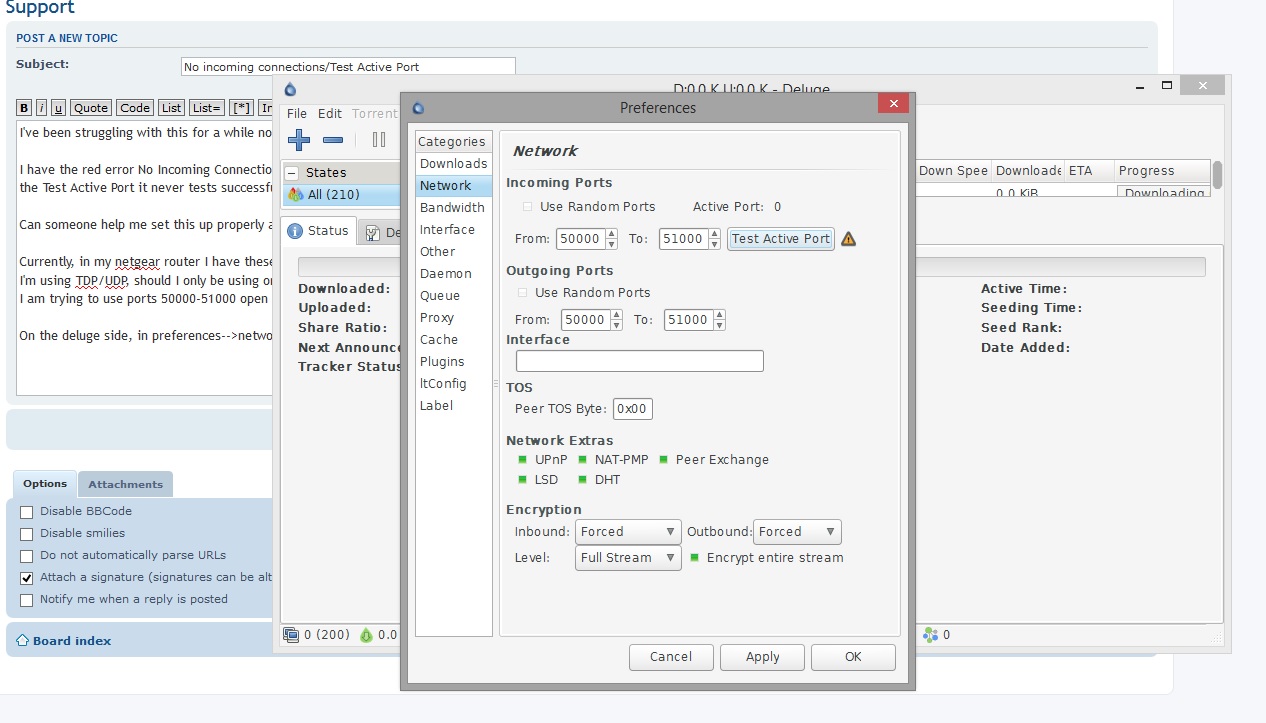Click the Test Active Port button

781,239
